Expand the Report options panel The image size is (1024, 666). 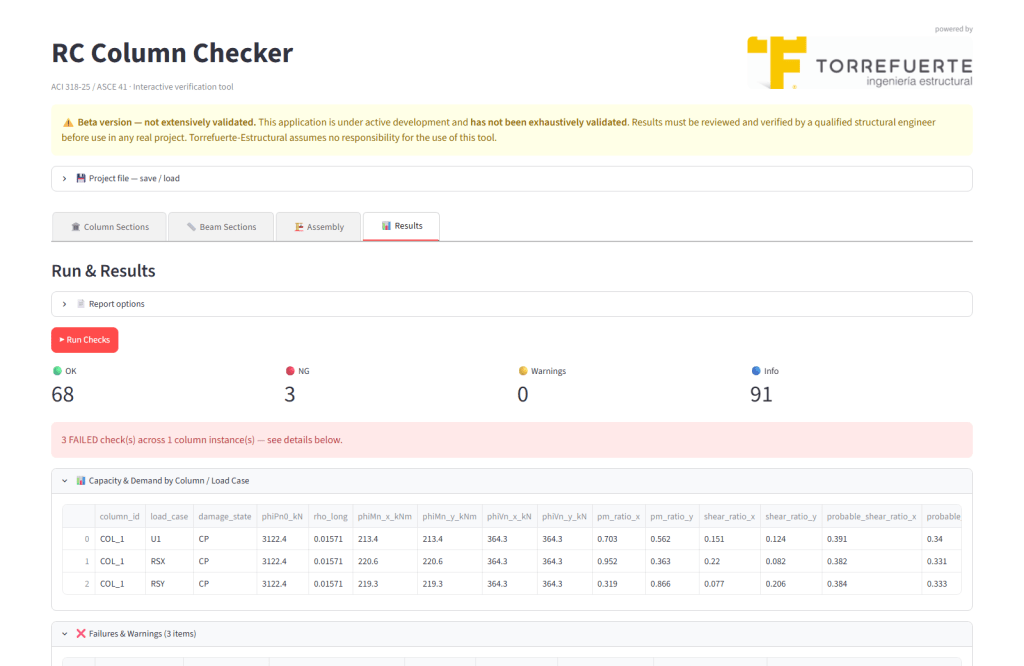(511, 304)
